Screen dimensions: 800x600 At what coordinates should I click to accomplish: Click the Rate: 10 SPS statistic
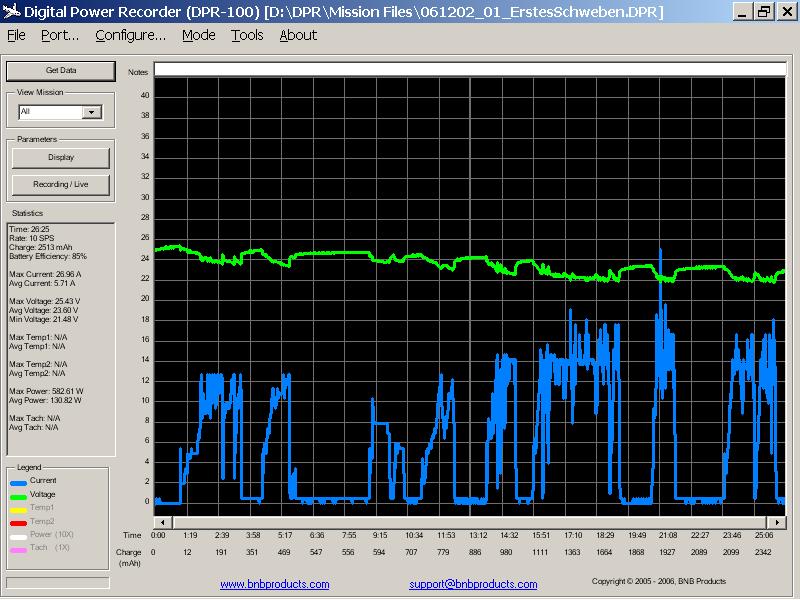31,238
